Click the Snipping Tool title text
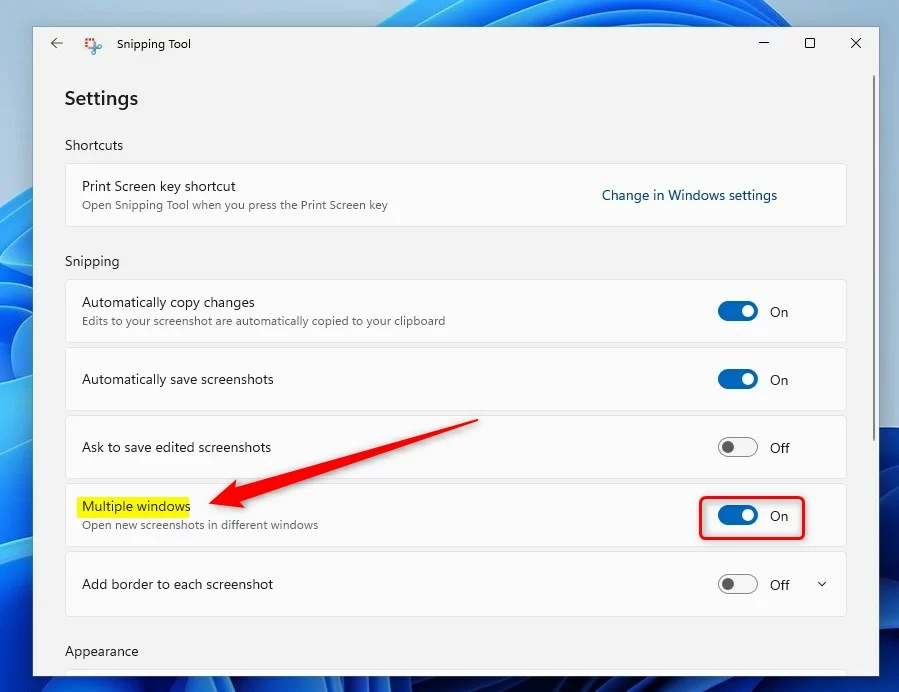The image size is (899, 692). [x=153, y=43]
